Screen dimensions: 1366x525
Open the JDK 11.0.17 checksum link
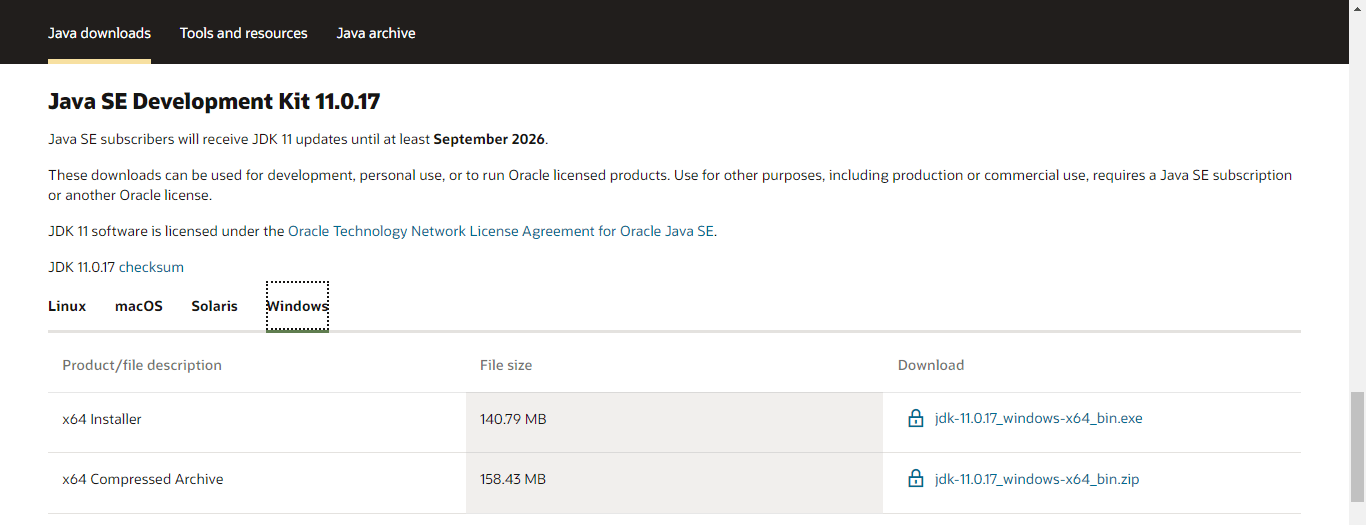[151, 267]
